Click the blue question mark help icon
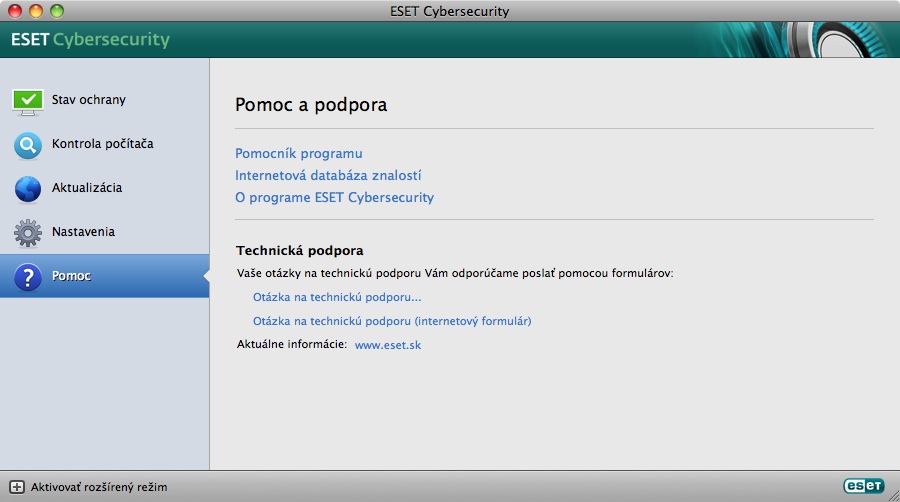900x502 pixels. coord(28,277)
